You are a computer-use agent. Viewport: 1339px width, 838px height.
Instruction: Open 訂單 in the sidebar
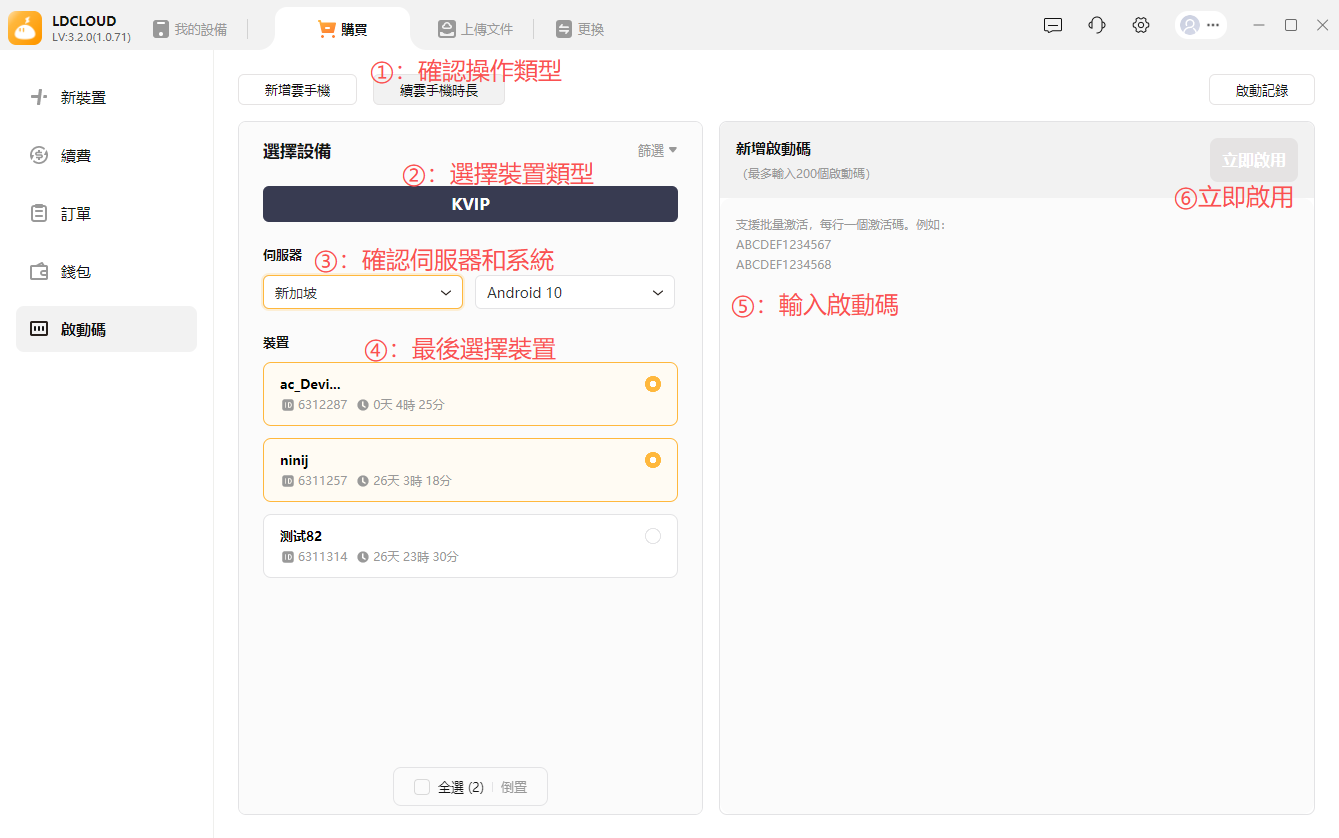click(76, 214)
